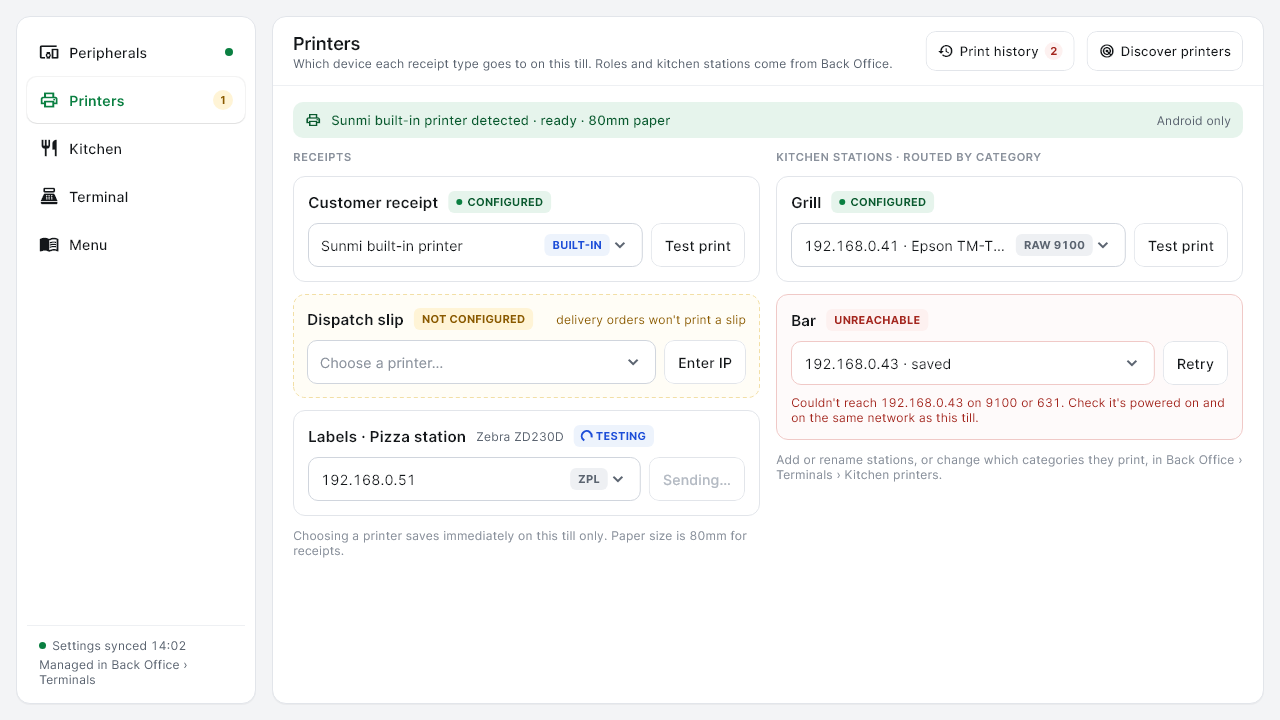Image resolution: width=1280 pixels, height=720 pixels.
Task: Click the TESTING spinner badge on Labels
Action: pos(614,436)
